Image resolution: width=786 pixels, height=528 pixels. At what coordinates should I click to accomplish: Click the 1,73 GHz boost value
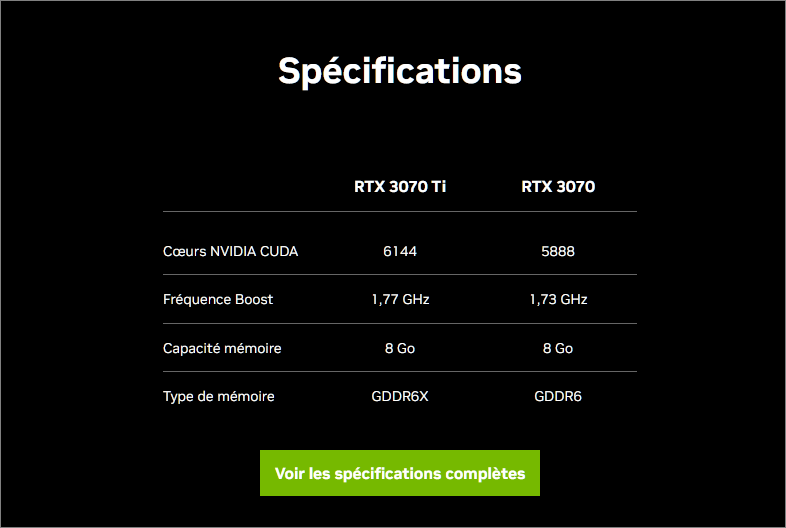(x=558, y=299)
